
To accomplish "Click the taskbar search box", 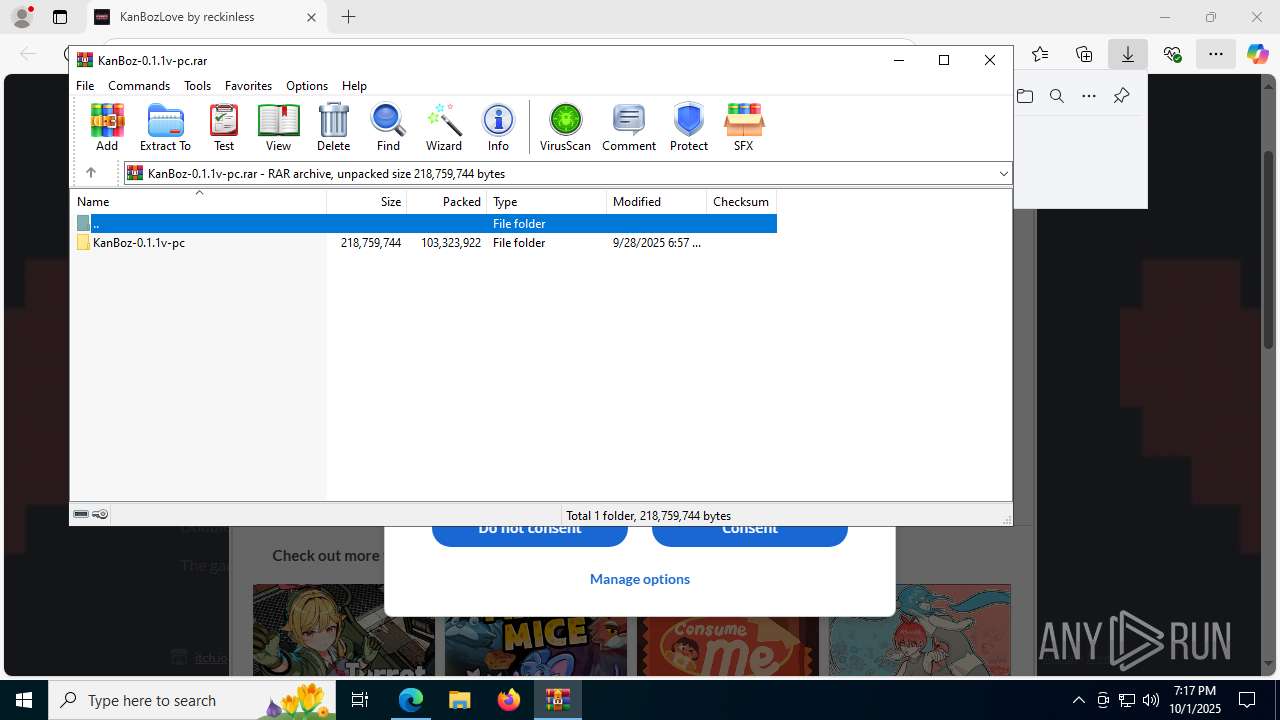I will click(x=192, y=700).
